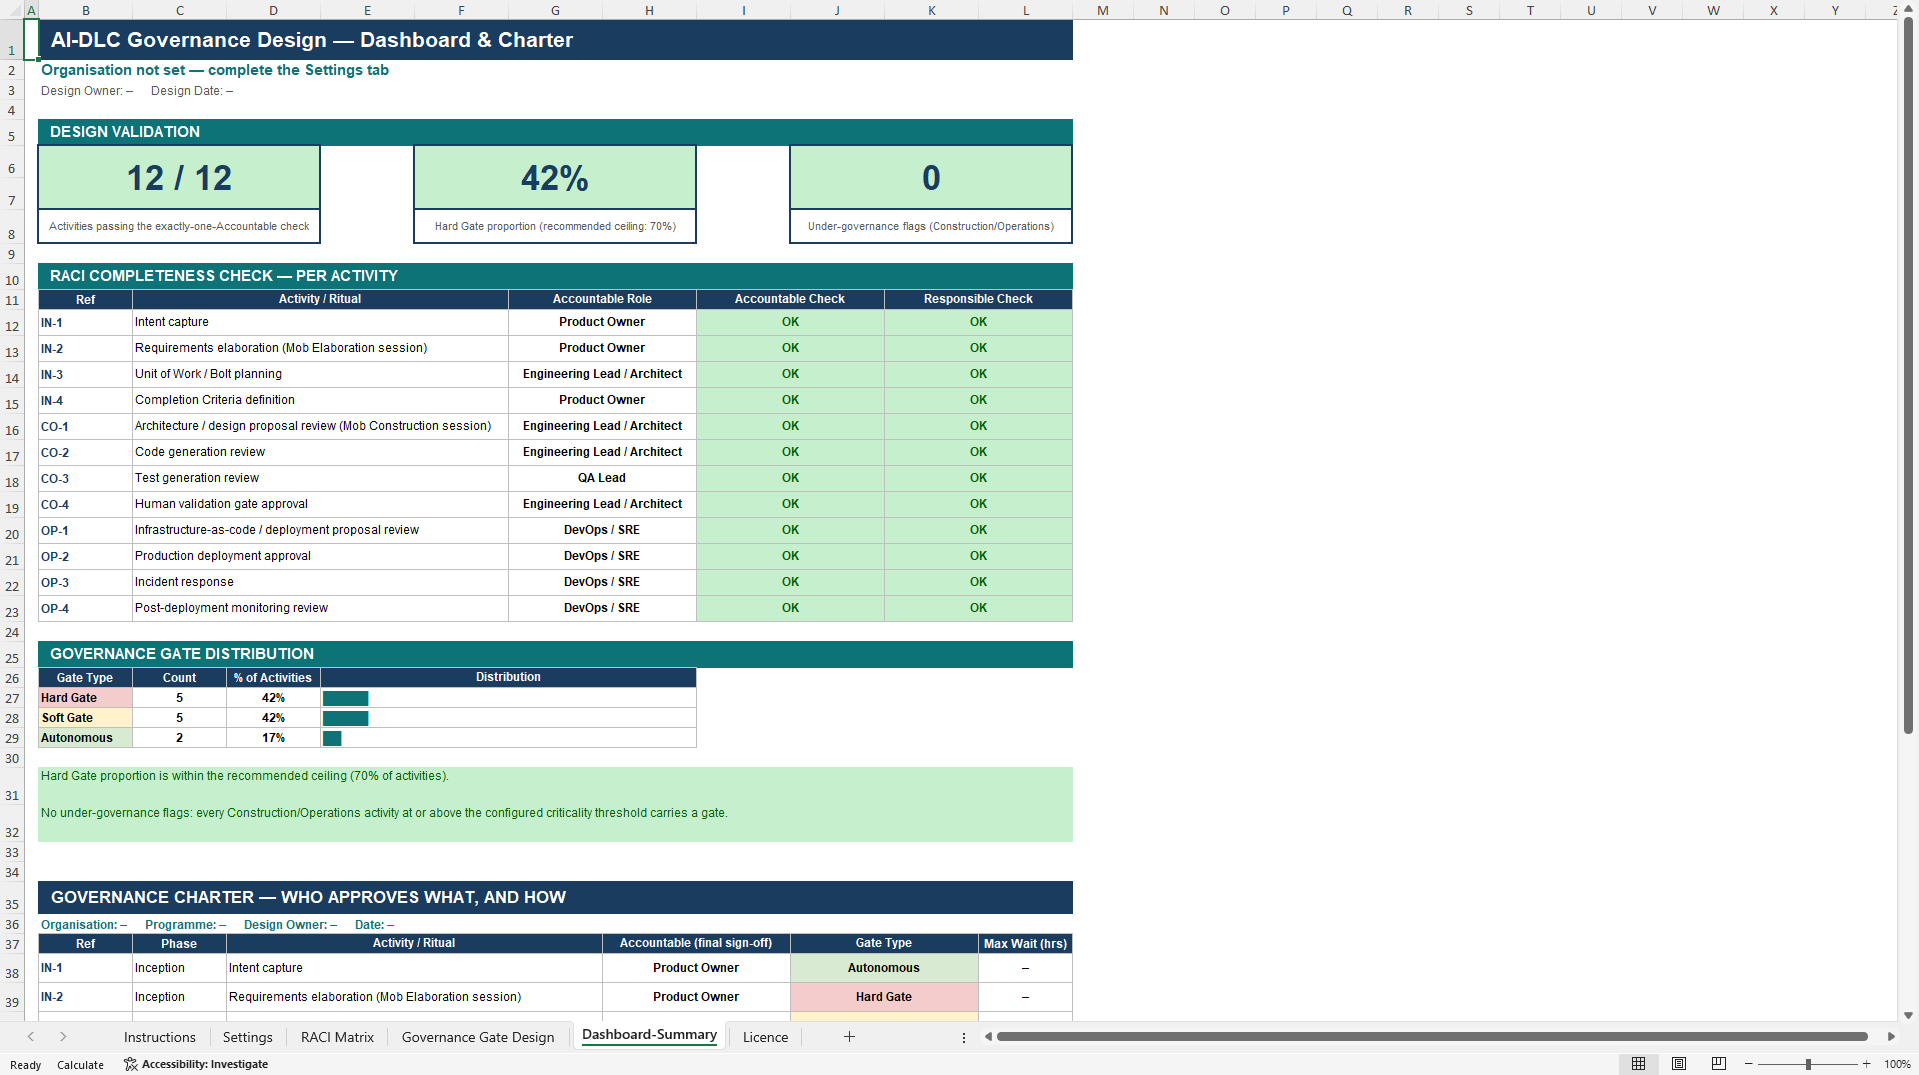
Task: Click the Calculate status bar button
Action: [x=80, y=1064]
